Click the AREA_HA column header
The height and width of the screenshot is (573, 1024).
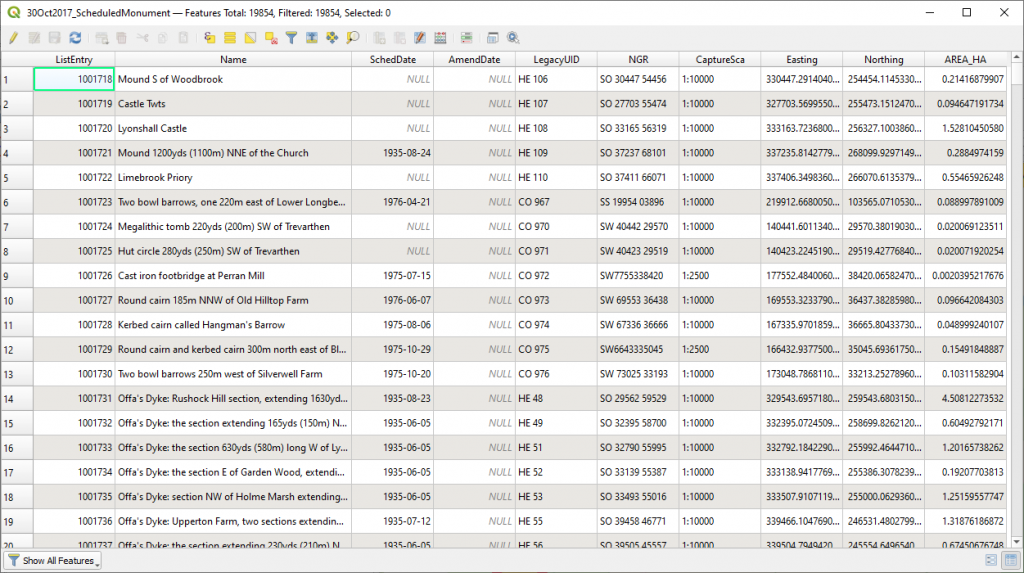pyautogui.click(x=965, y=60)
